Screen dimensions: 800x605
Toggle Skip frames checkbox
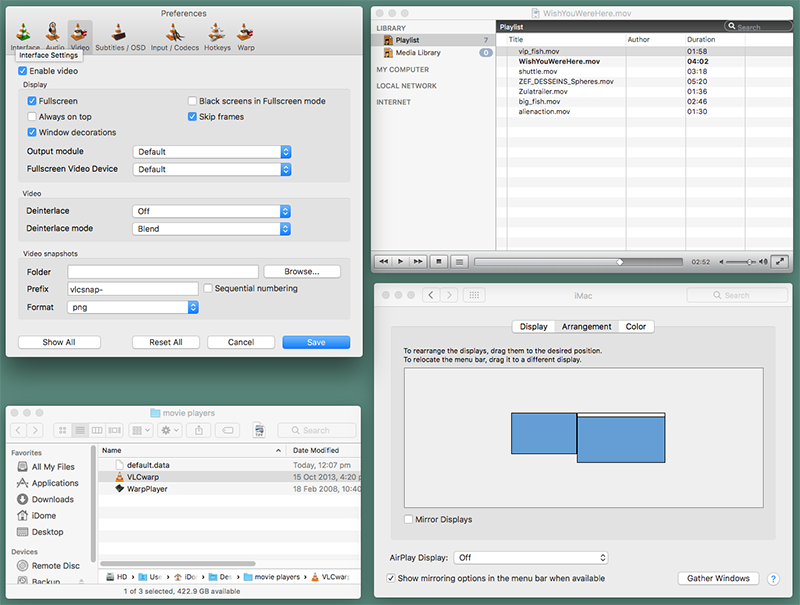[x=192, y=117]
